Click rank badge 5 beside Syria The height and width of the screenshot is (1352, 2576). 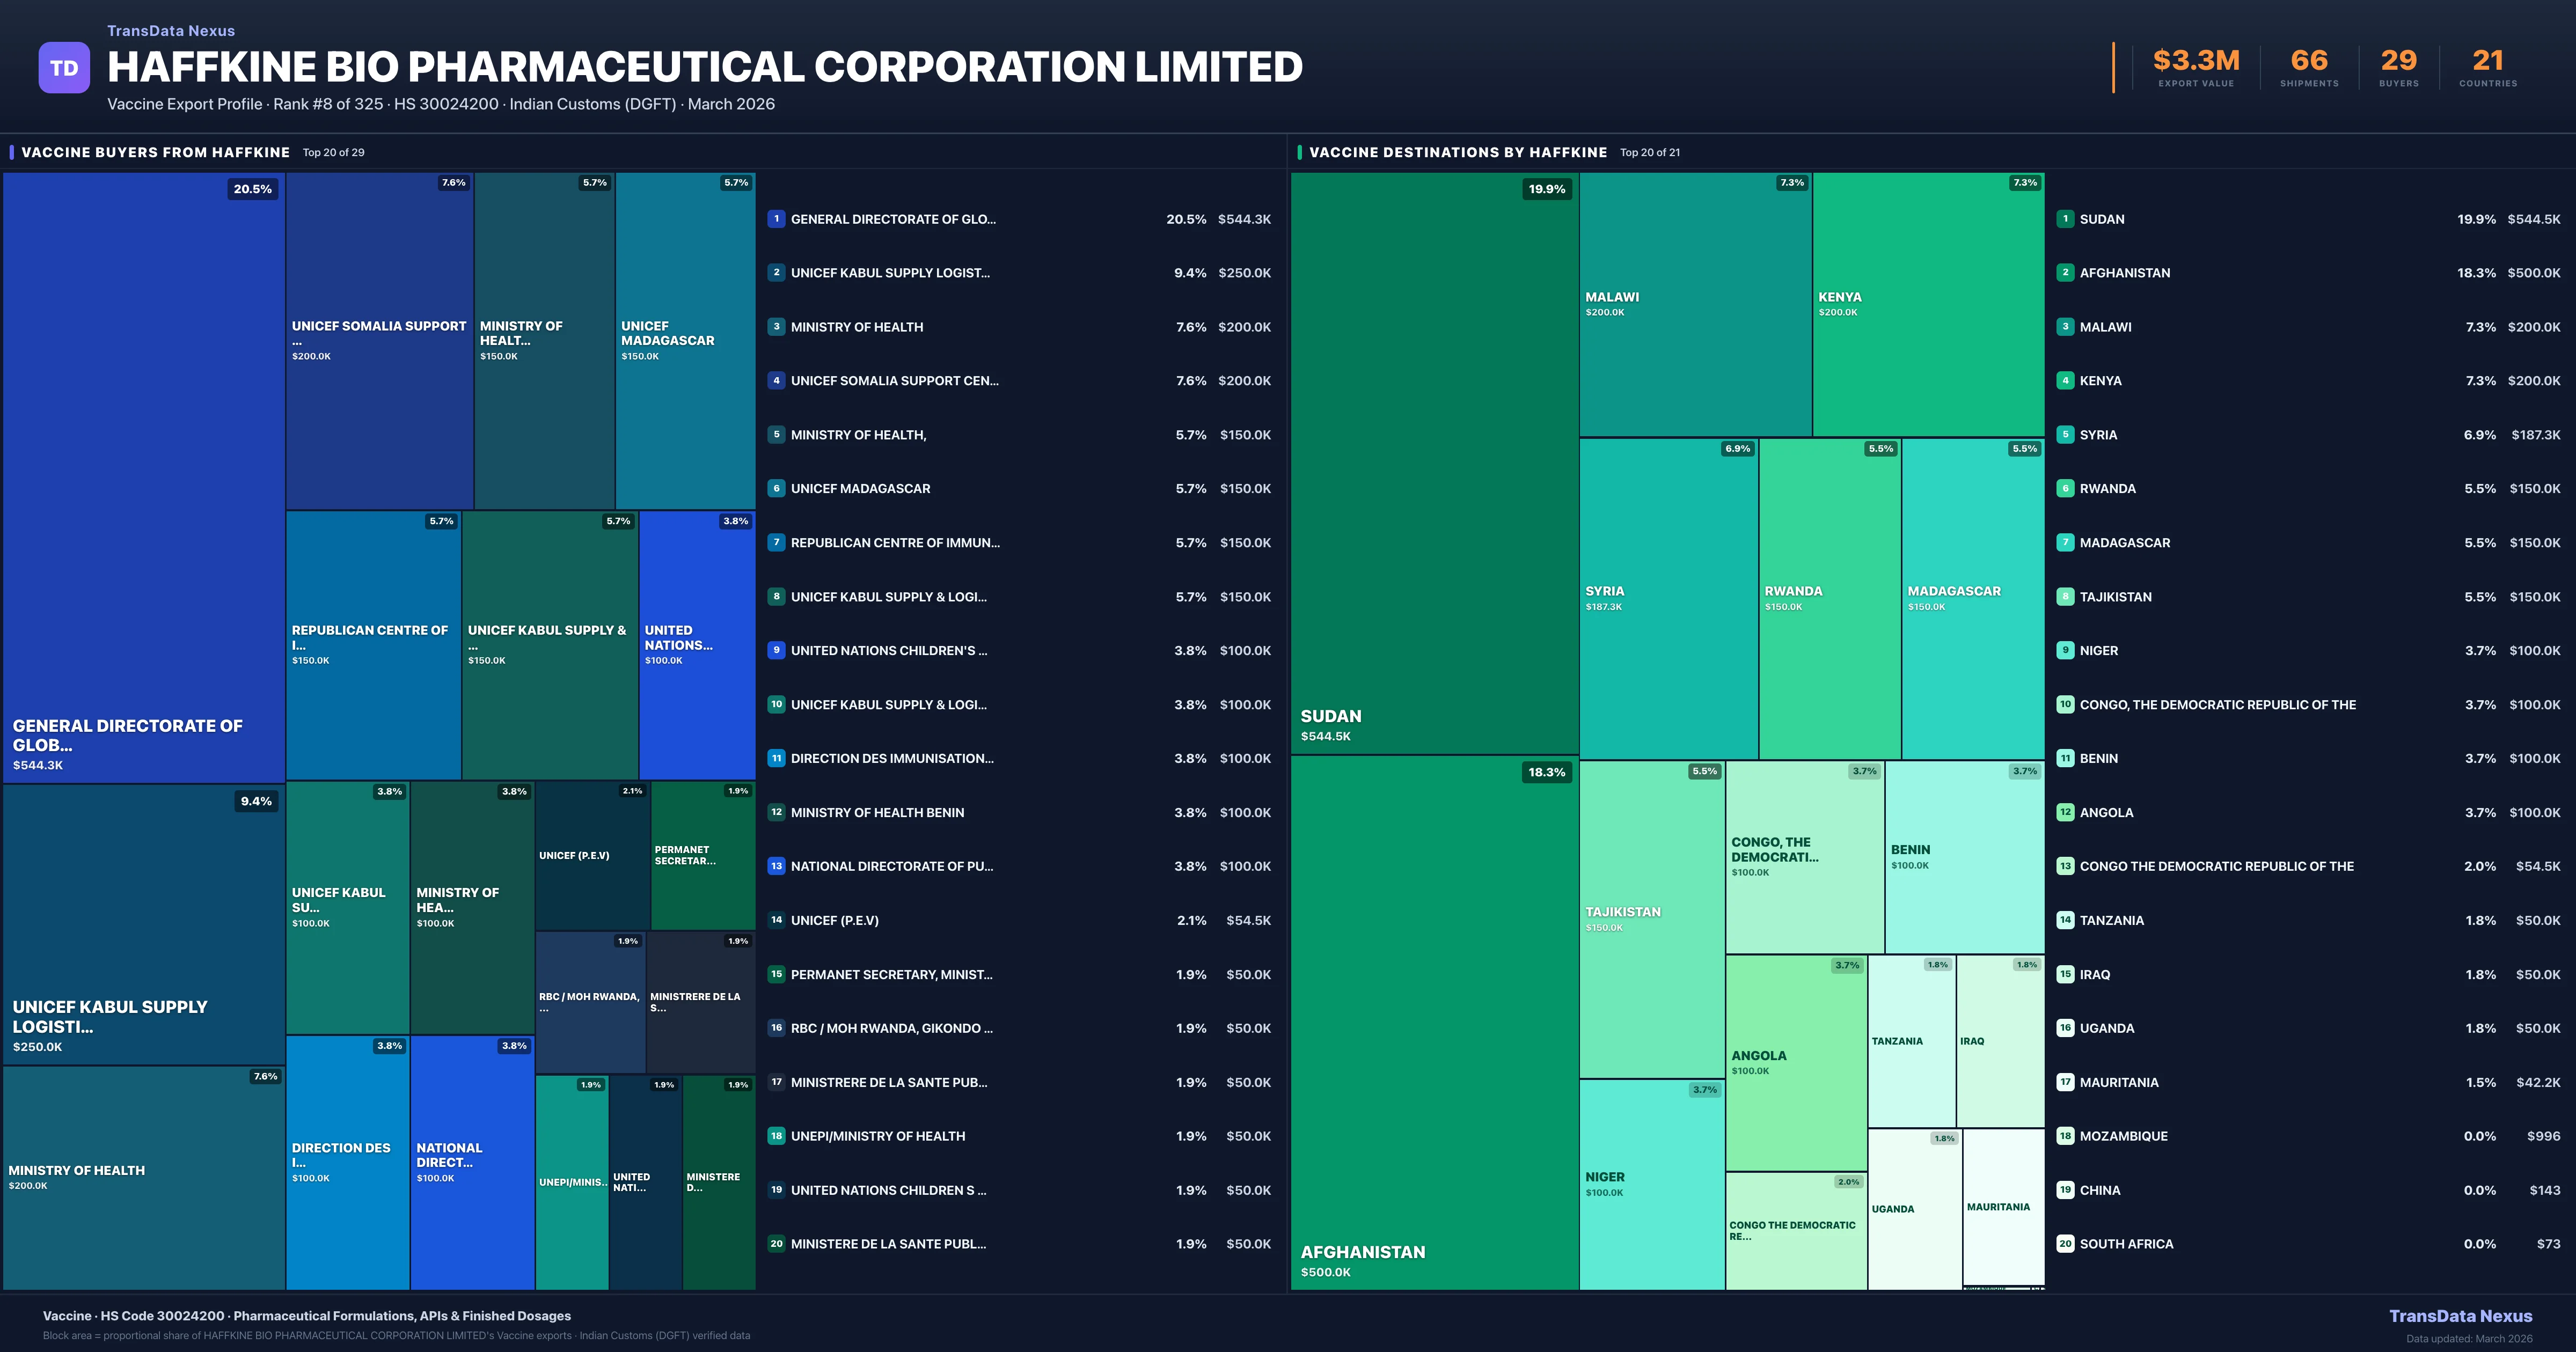coord(2065,435)
